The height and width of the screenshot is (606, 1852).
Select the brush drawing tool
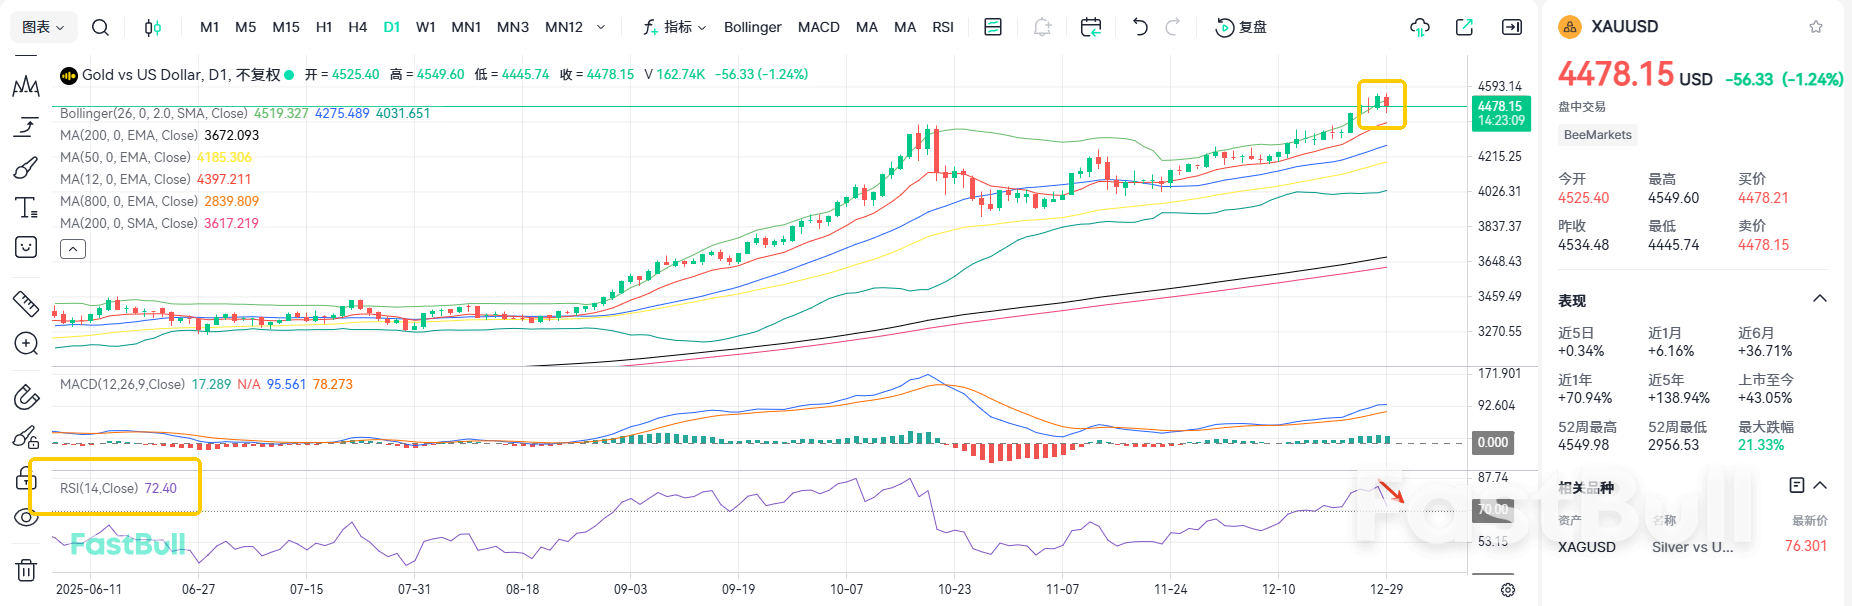coord(26,167)
